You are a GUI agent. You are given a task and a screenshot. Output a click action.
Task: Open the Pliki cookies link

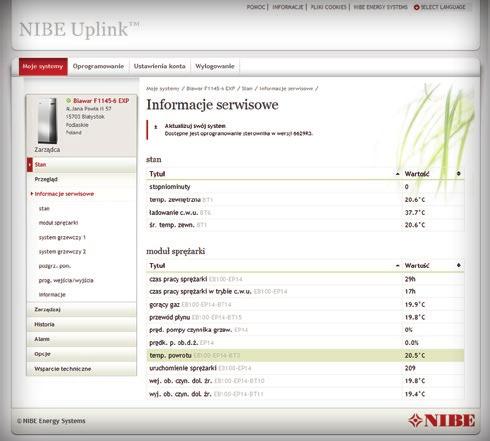(329, 7)
